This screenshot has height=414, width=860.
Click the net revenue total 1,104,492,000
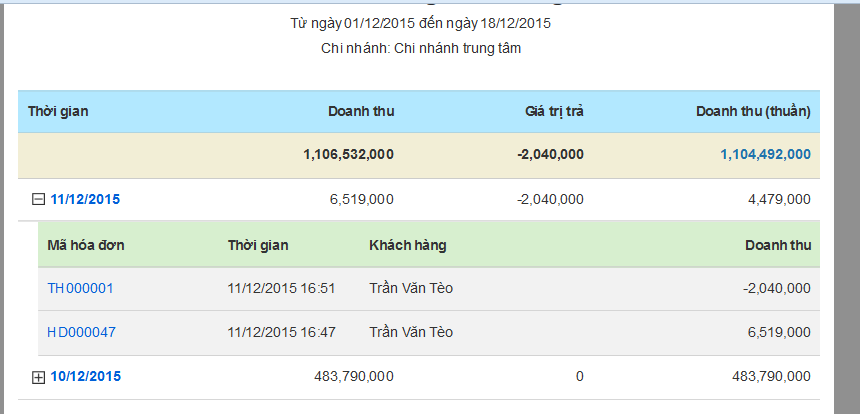coord(765,155)
